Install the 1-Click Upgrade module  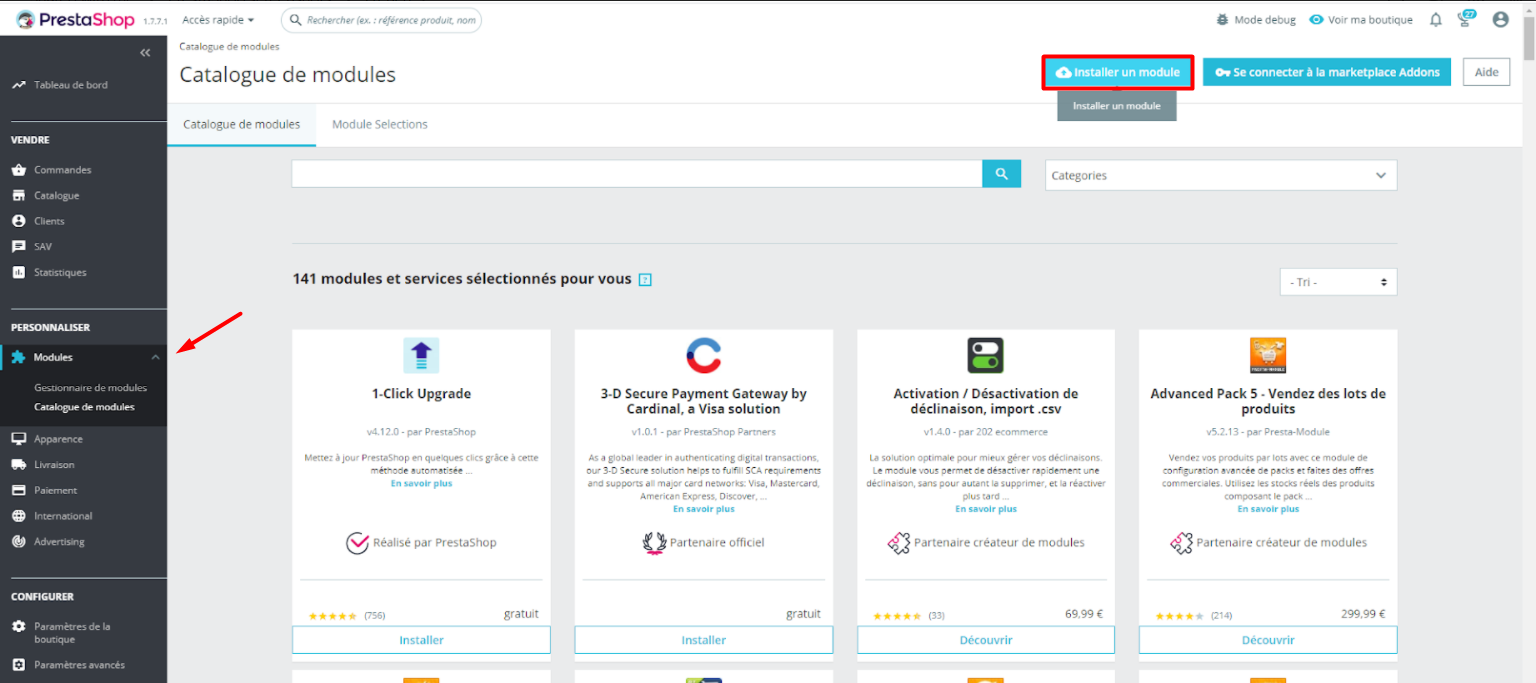point(421,640)
